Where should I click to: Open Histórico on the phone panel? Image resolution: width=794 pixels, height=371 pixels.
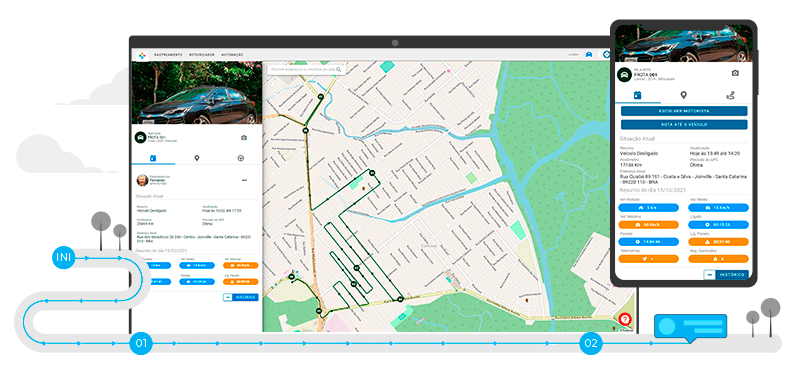732,275
